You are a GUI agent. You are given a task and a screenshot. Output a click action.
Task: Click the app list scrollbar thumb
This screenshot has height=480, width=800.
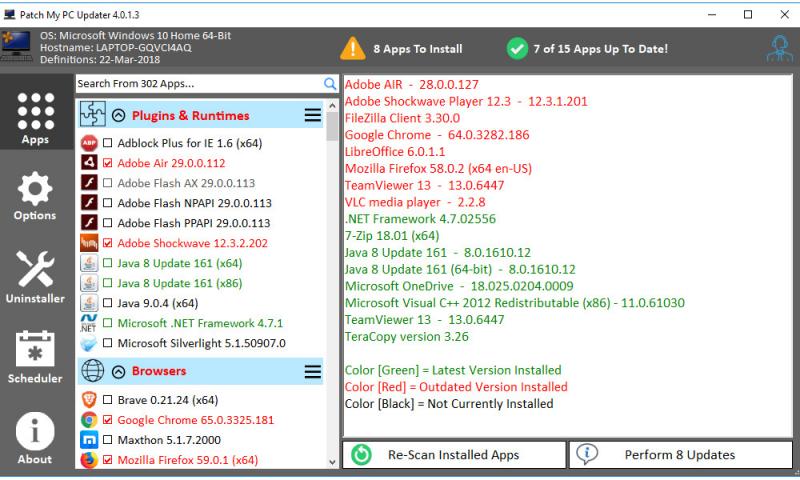coord(333,127)
